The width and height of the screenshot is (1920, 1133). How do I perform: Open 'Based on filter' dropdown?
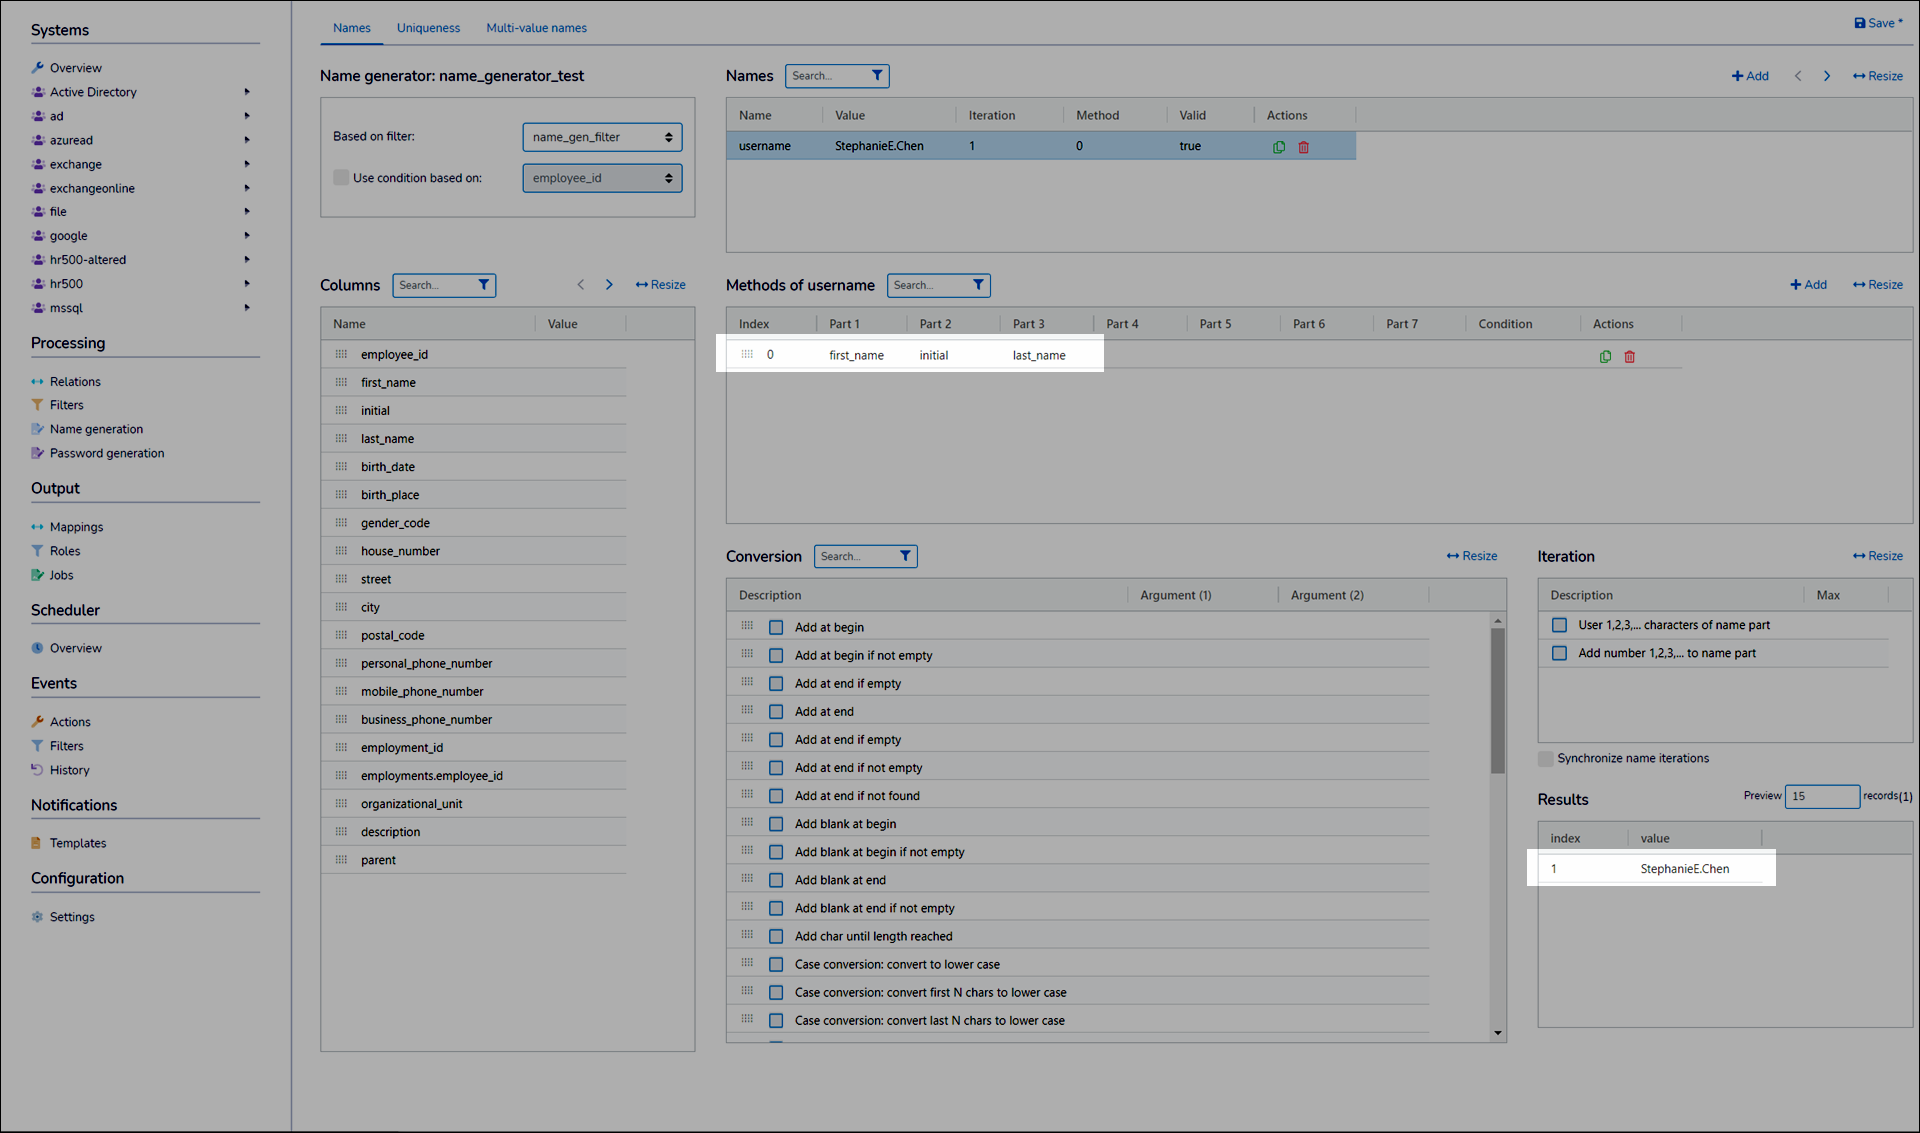(602, 137)
